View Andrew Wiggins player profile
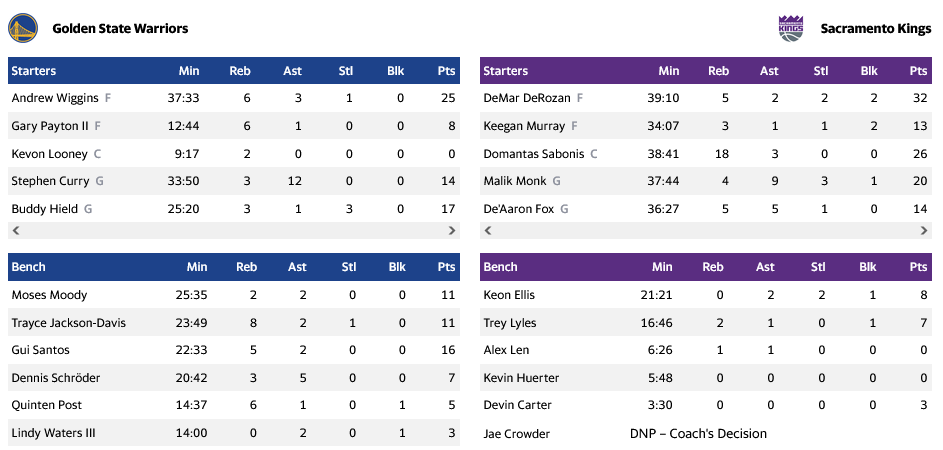Viewport: 943px width, 450px height. [55, 98]
